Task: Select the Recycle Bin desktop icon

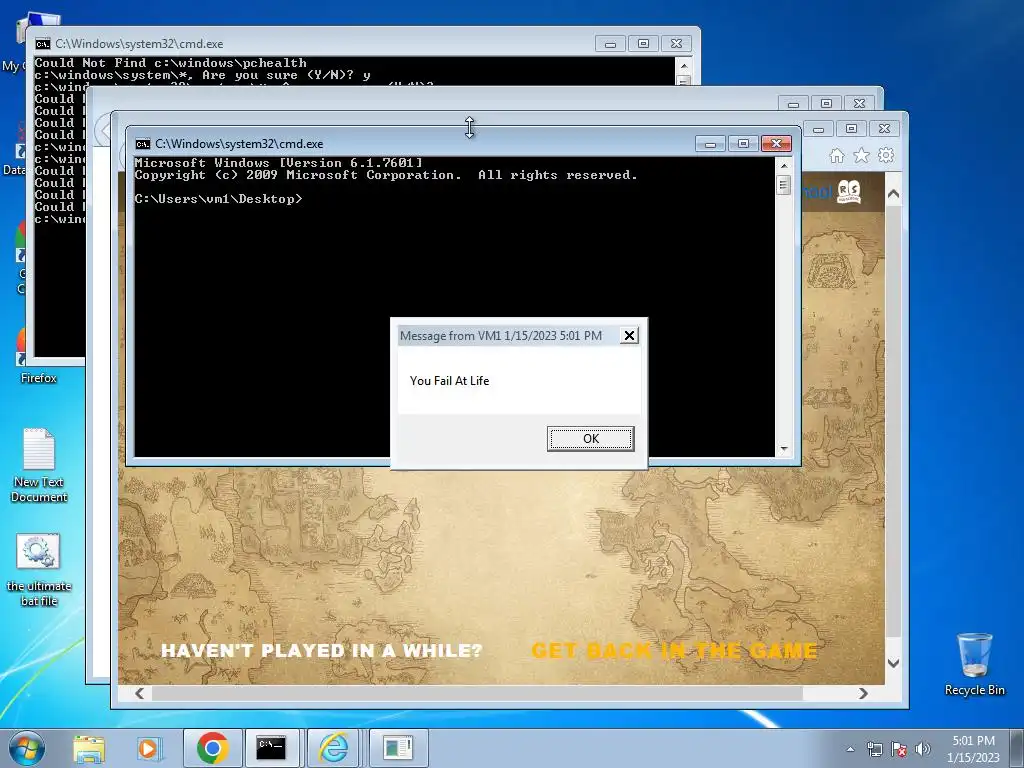Action: pyautogui.click(x=974, y=663)
